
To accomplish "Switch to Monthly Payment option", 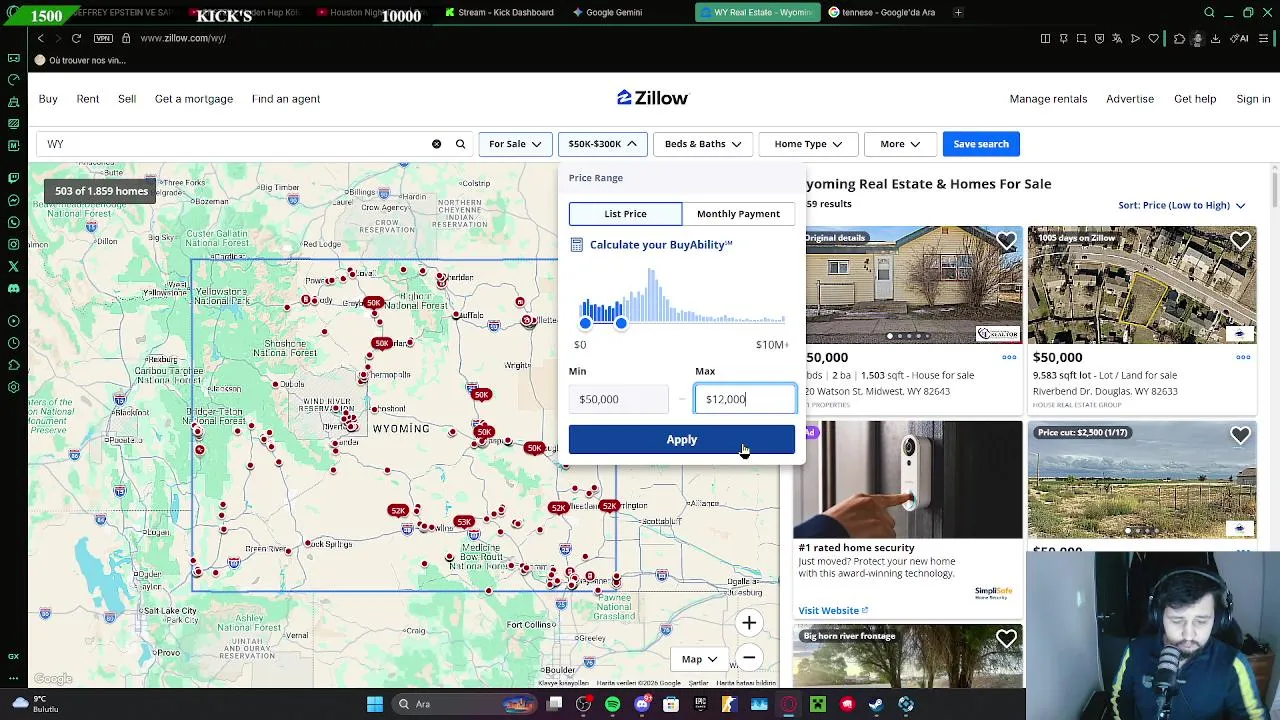I will coord(738,214).
